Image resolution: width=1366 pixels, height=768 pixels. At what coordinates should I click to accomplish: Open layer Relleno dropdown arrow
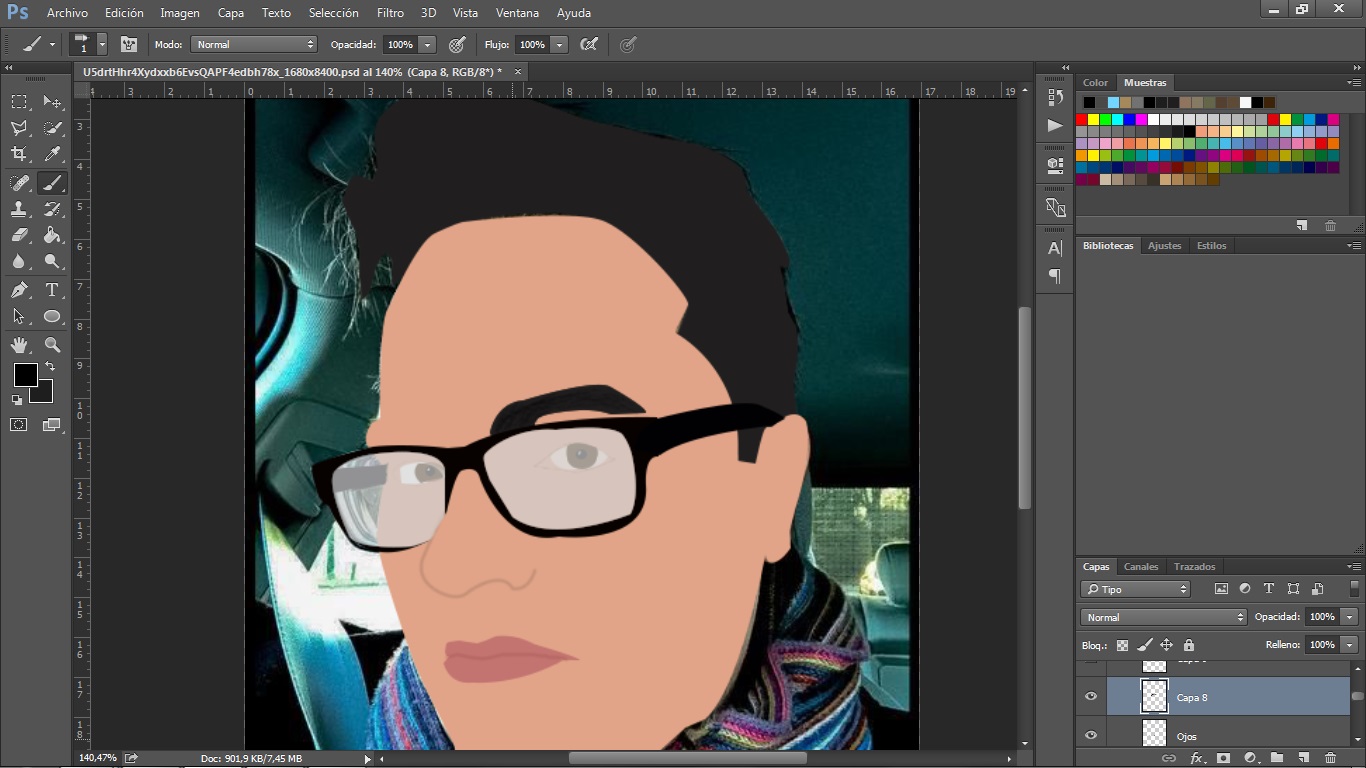click(x=1350, y=645)
